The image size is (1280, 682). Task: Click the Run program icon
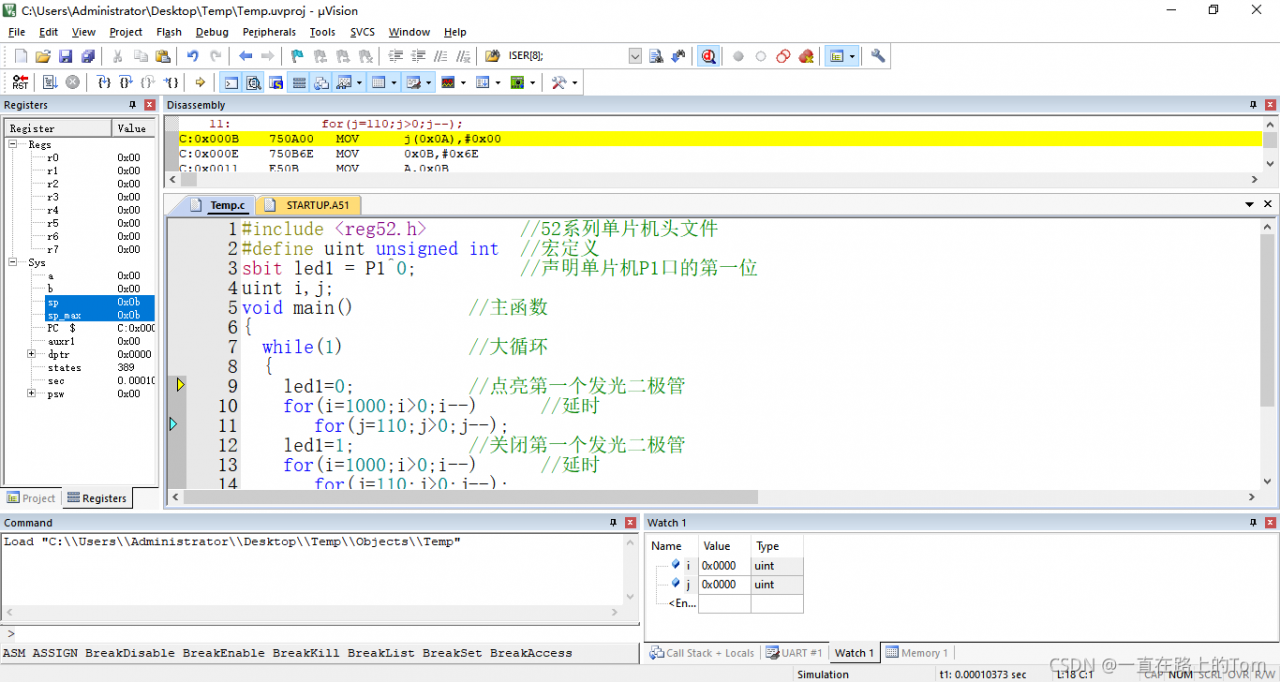pos(48,83)
